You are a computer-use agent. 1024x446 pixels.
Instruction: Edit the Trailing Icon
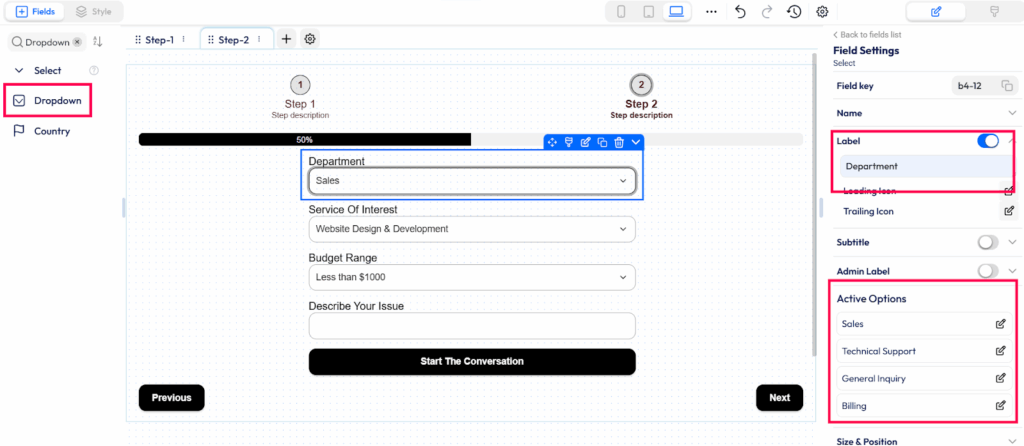(x=1009, y=211)
